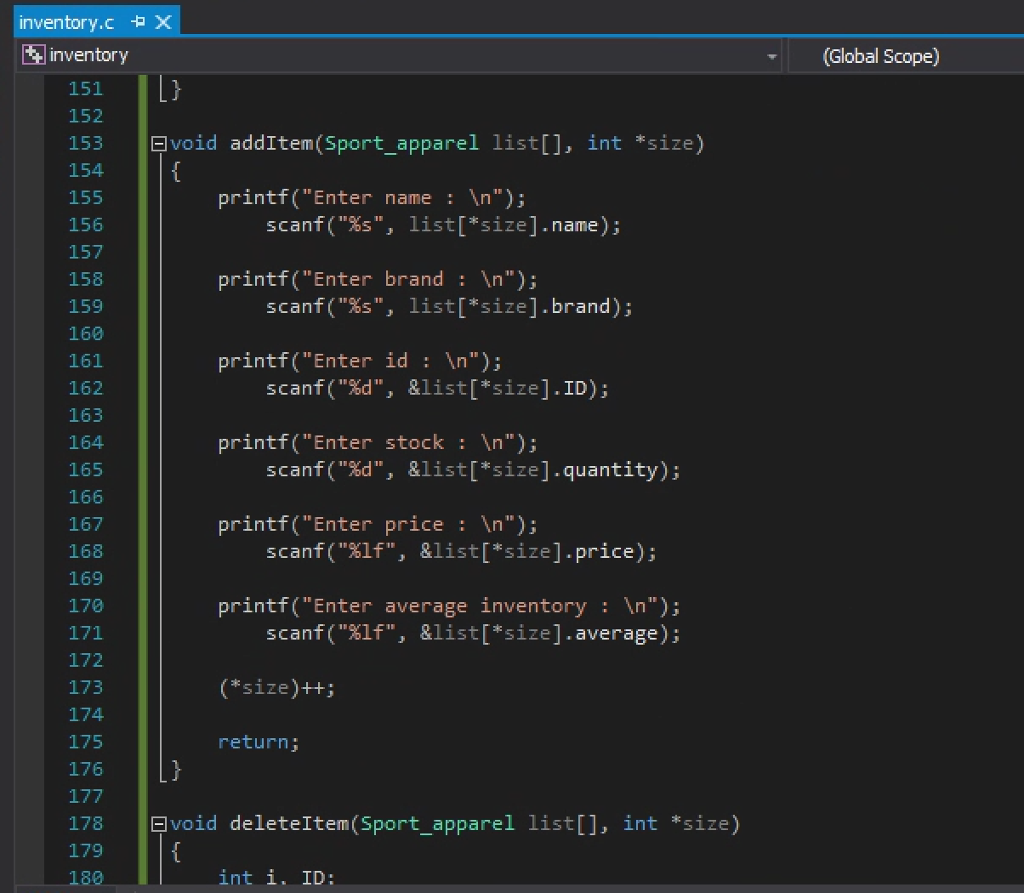This screenshot has width=1024, height=893.
Task: Open the (Global Scope) scope selector
Action: tap(880, 56)
